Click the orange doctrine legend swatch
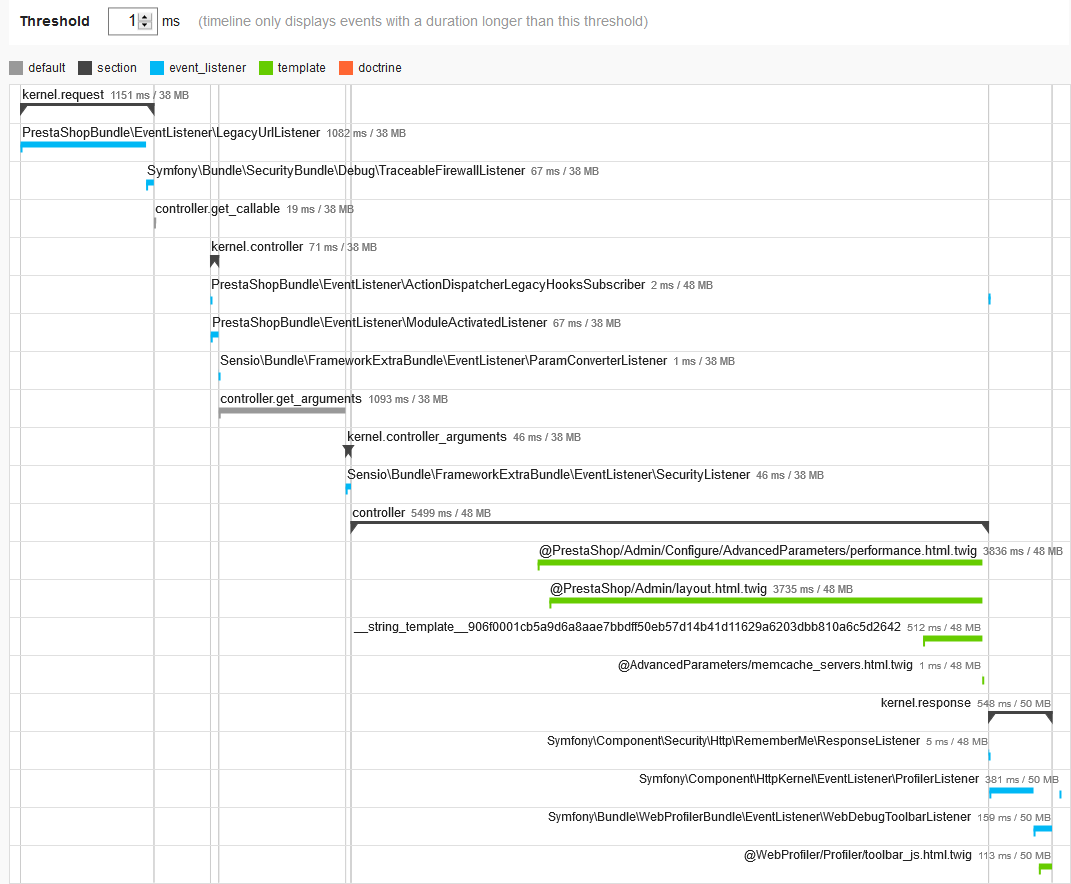The image size is (1071, 884). point(346,68)
